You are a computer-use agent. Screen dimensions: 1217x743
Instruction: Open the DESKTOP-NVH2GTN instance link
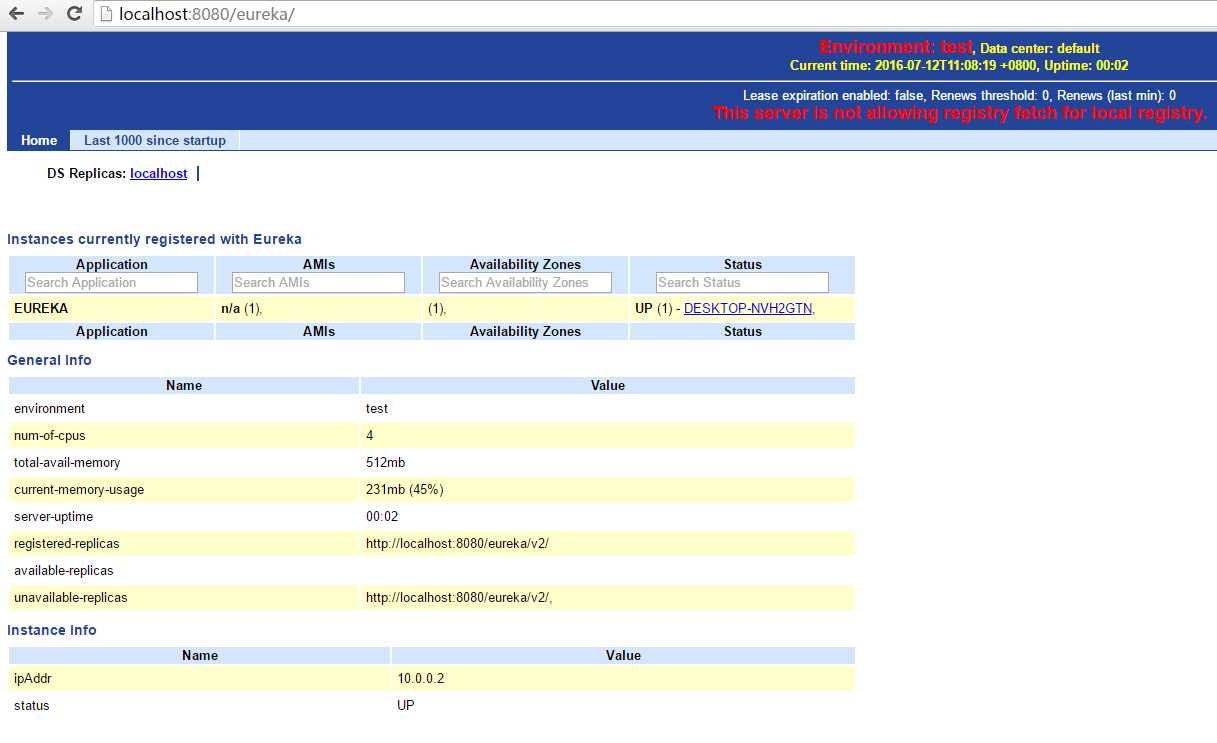(x=749, y=308)
